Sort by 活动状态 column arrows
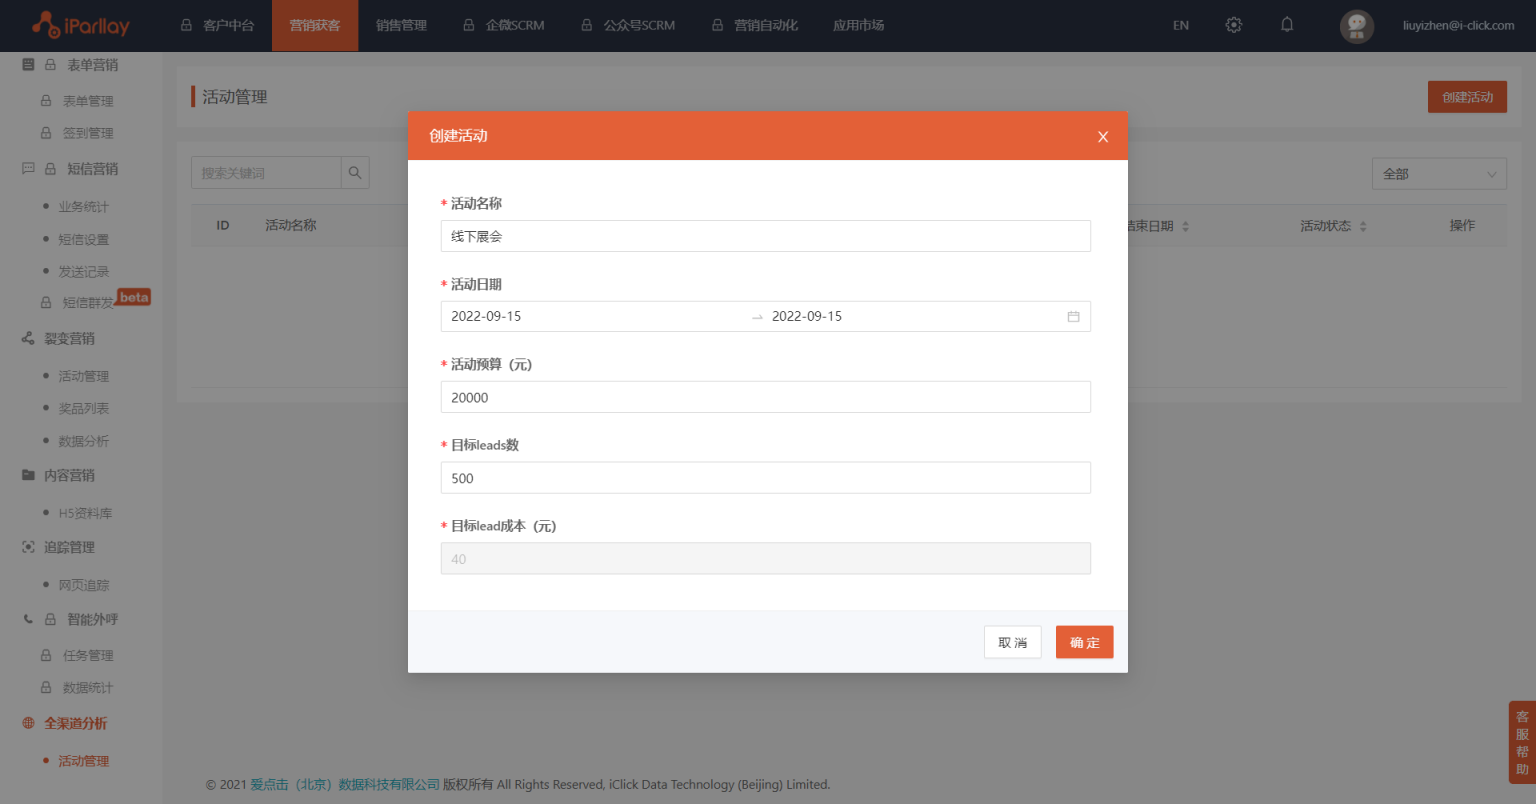Screen dimensions: 1536x804 1363,227
